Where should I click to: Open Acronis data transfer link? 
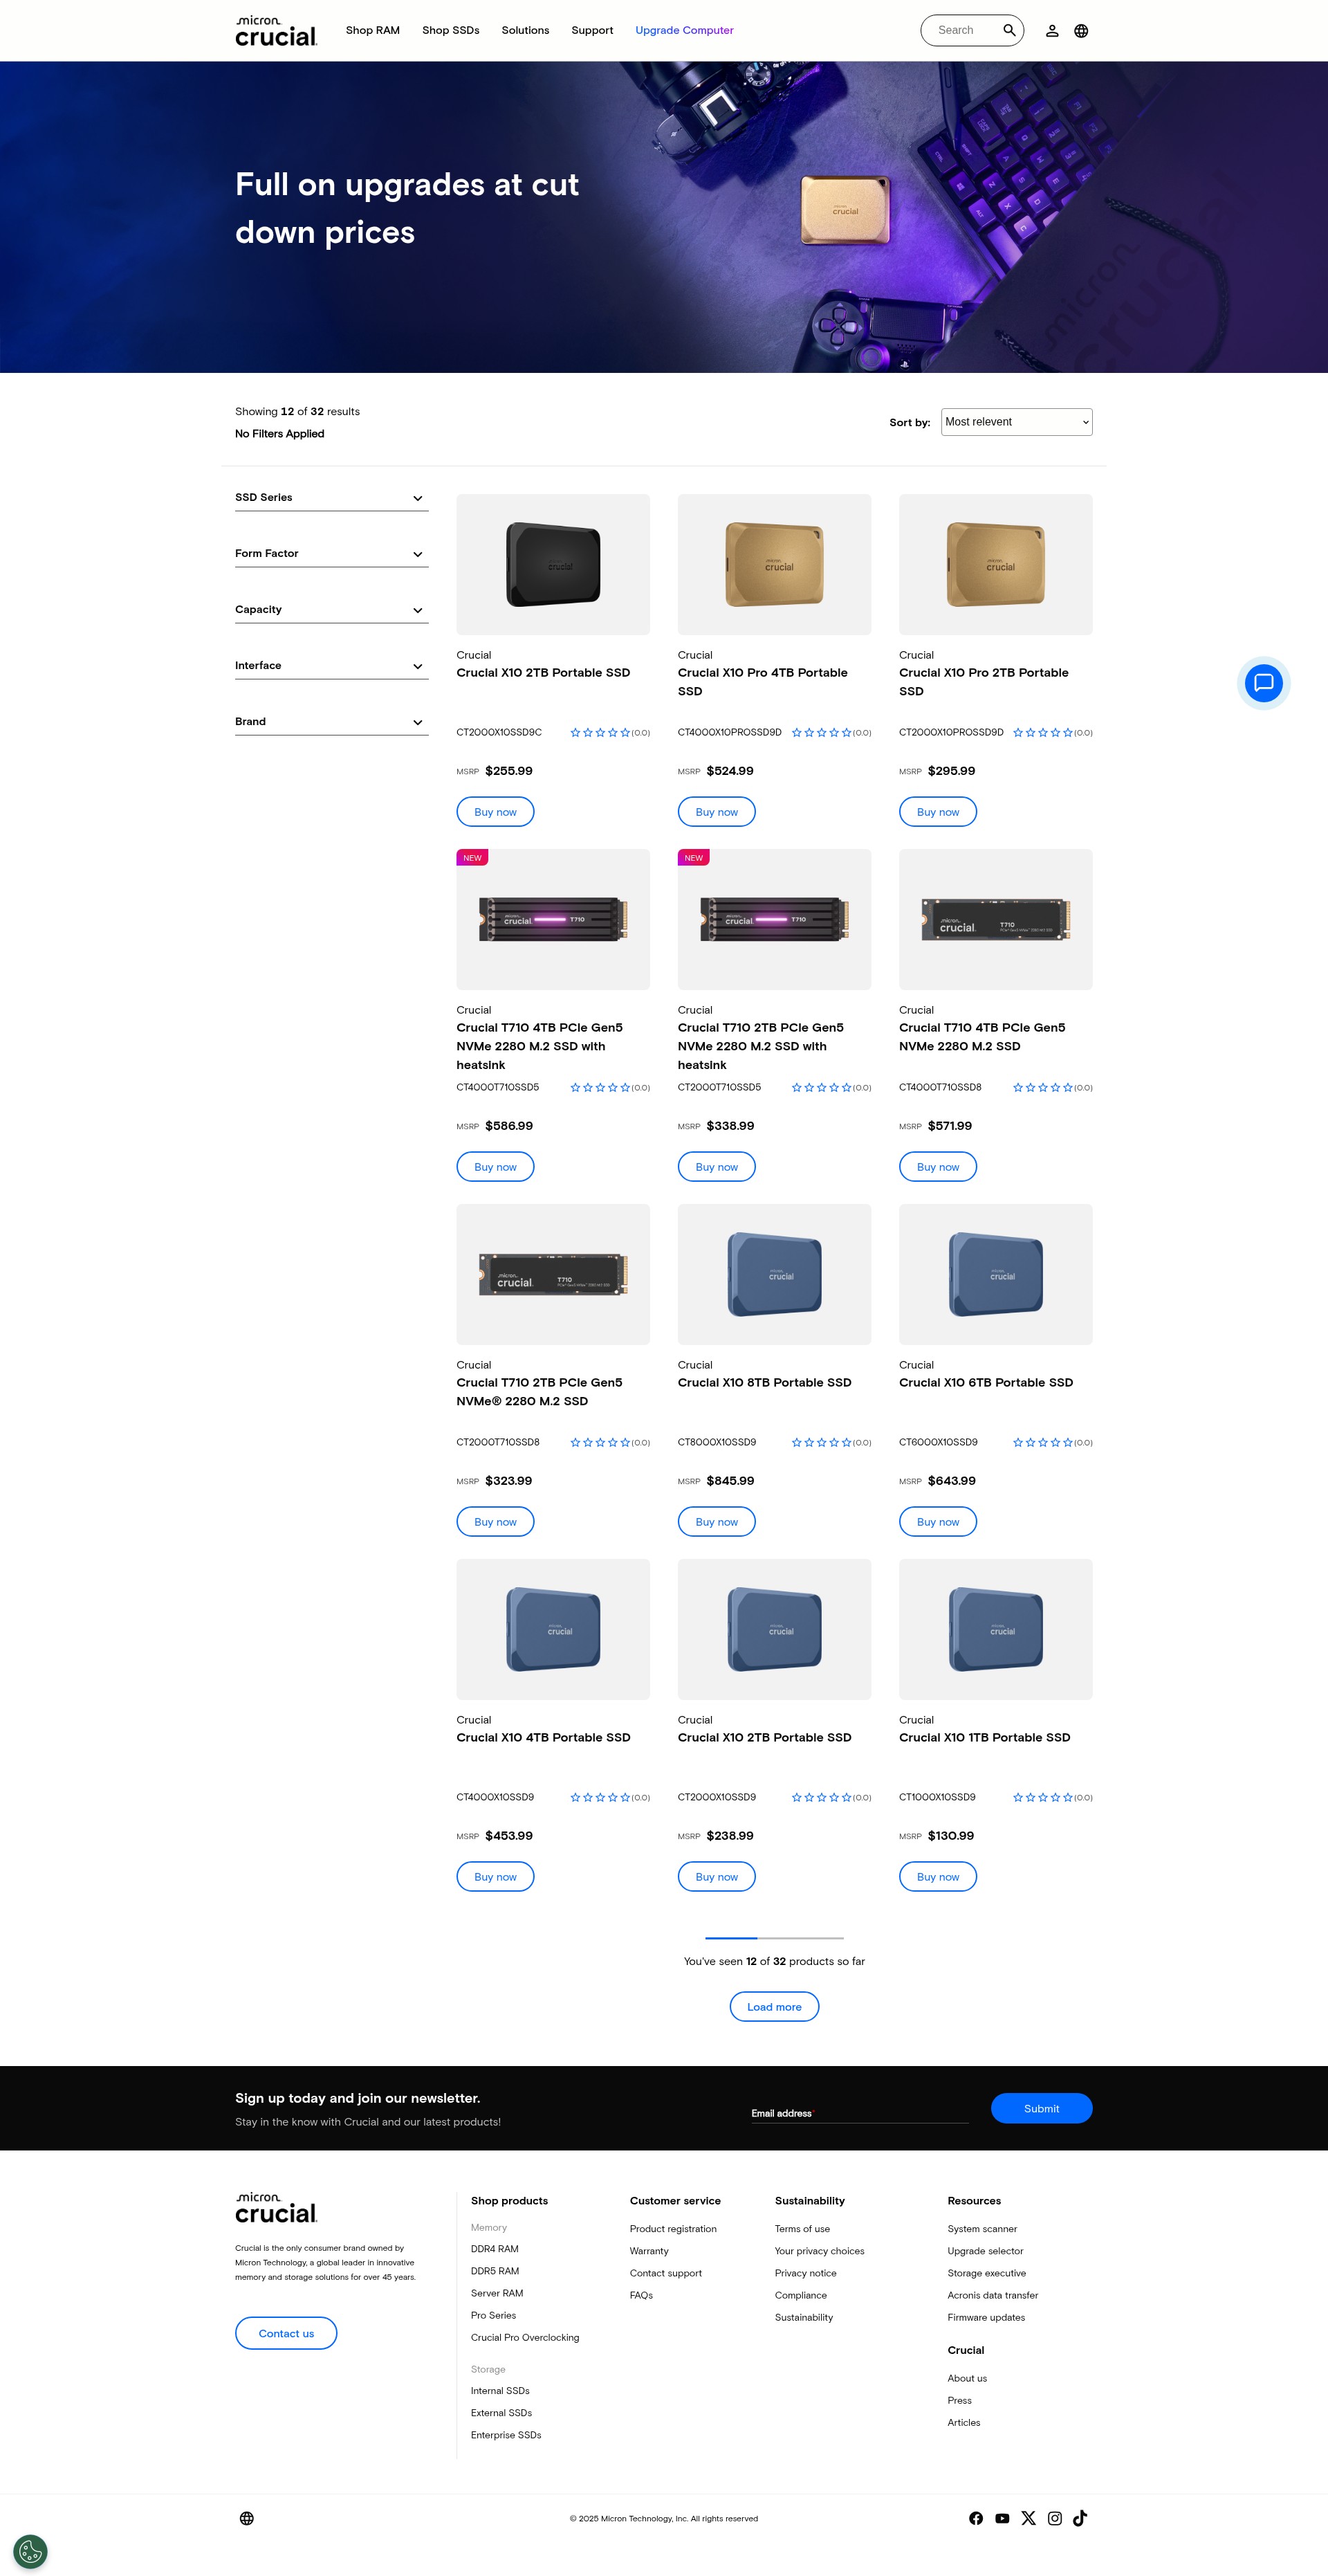993,2295
